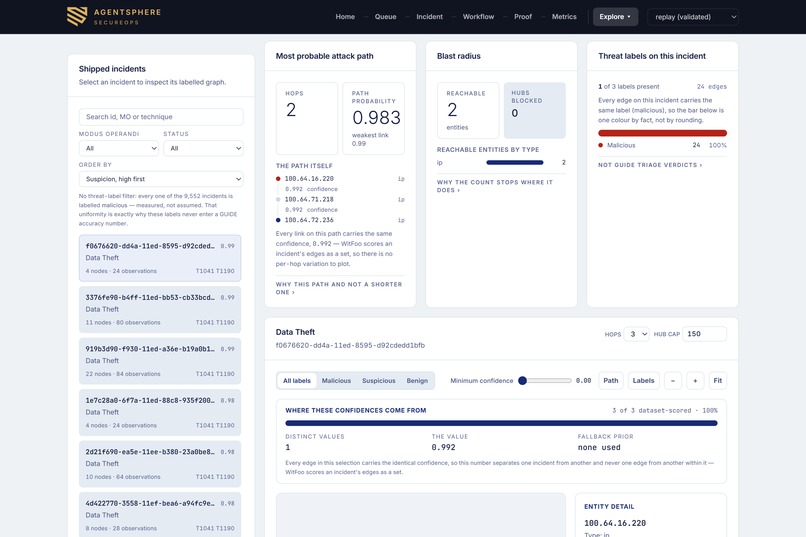This screenshot has height=537, width=806.
Task: Select the All labels filter tab
Action: [x=297, y=381]
